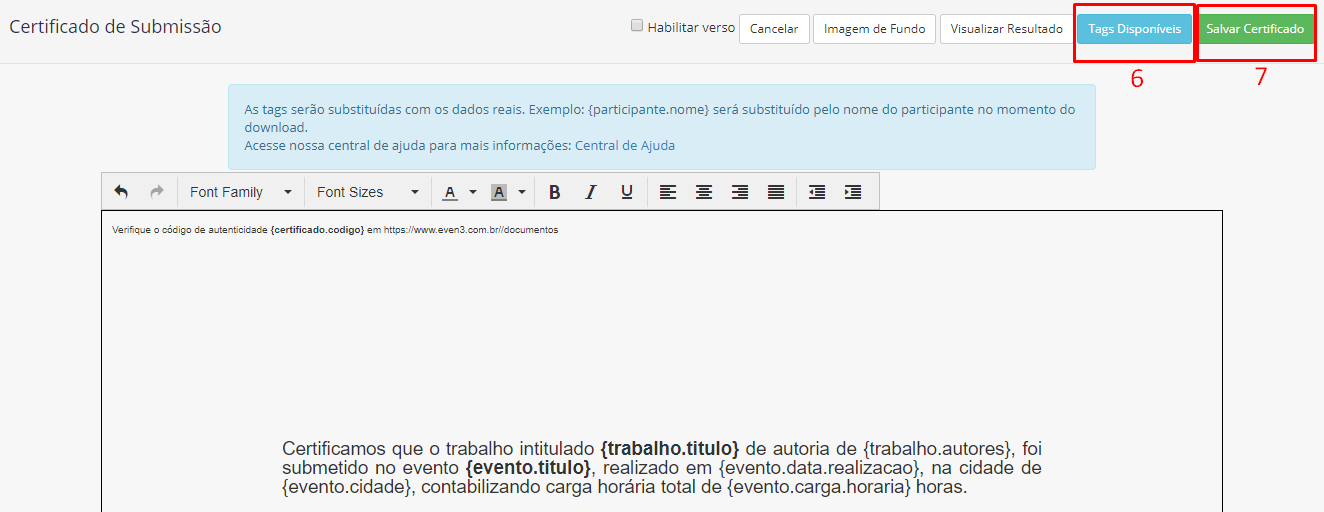The height and width of the screenshot is (512, 1324).
Task: Click the Redo arrow in the editor toolbar
Action: 156,192
